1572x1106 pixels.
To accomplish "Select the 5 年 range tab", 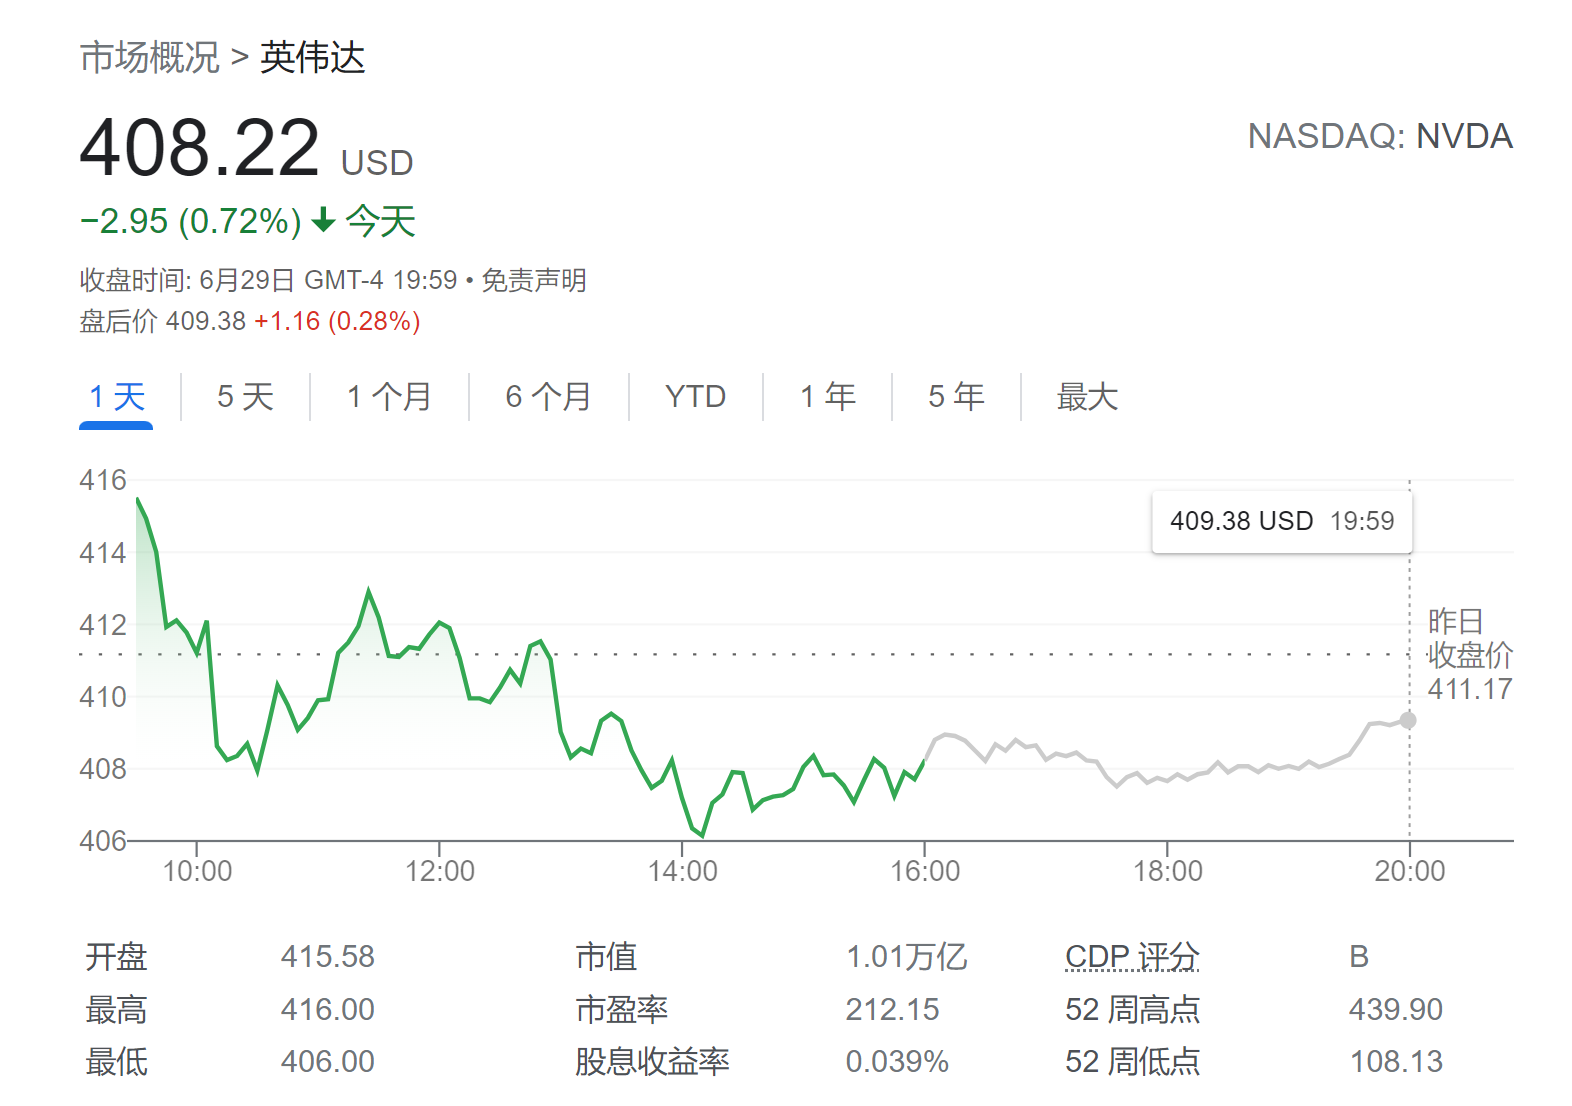I will pyautogui.click(x=956, y=397).
